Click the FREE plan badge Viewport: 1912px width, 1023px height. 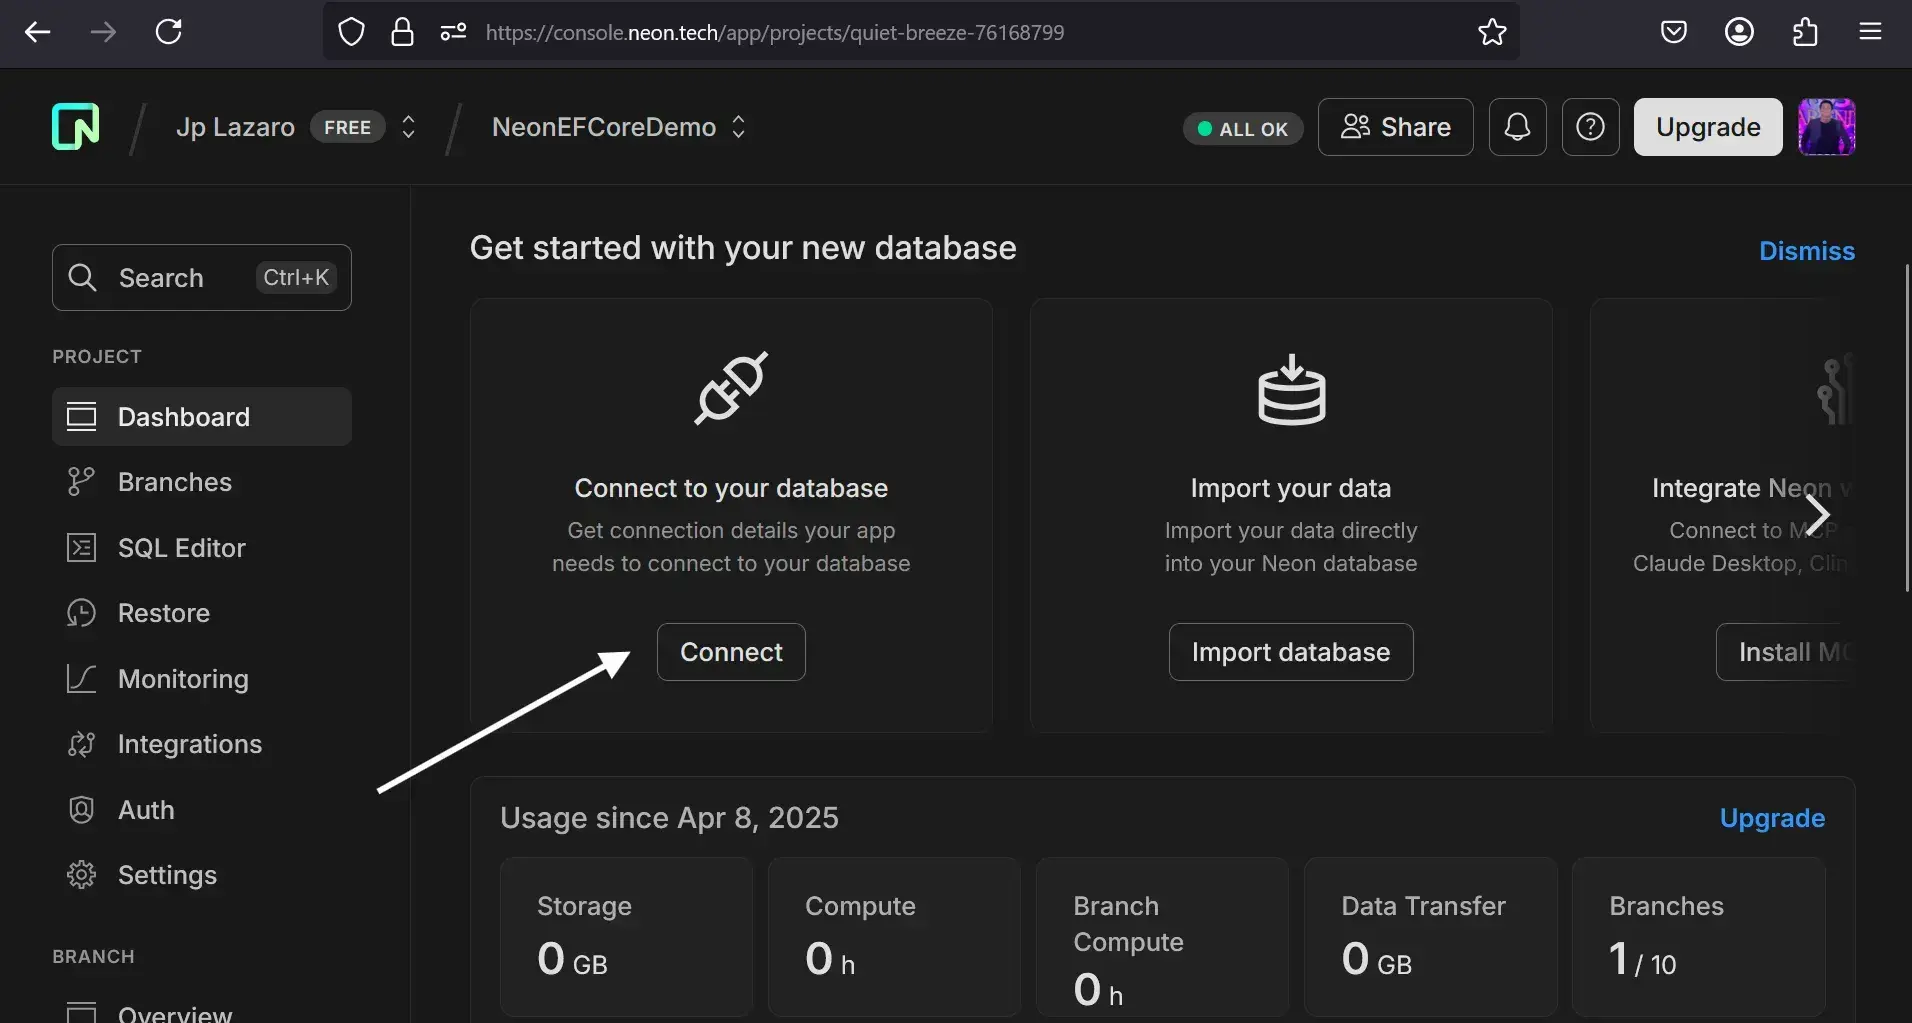tap(347, 127)
